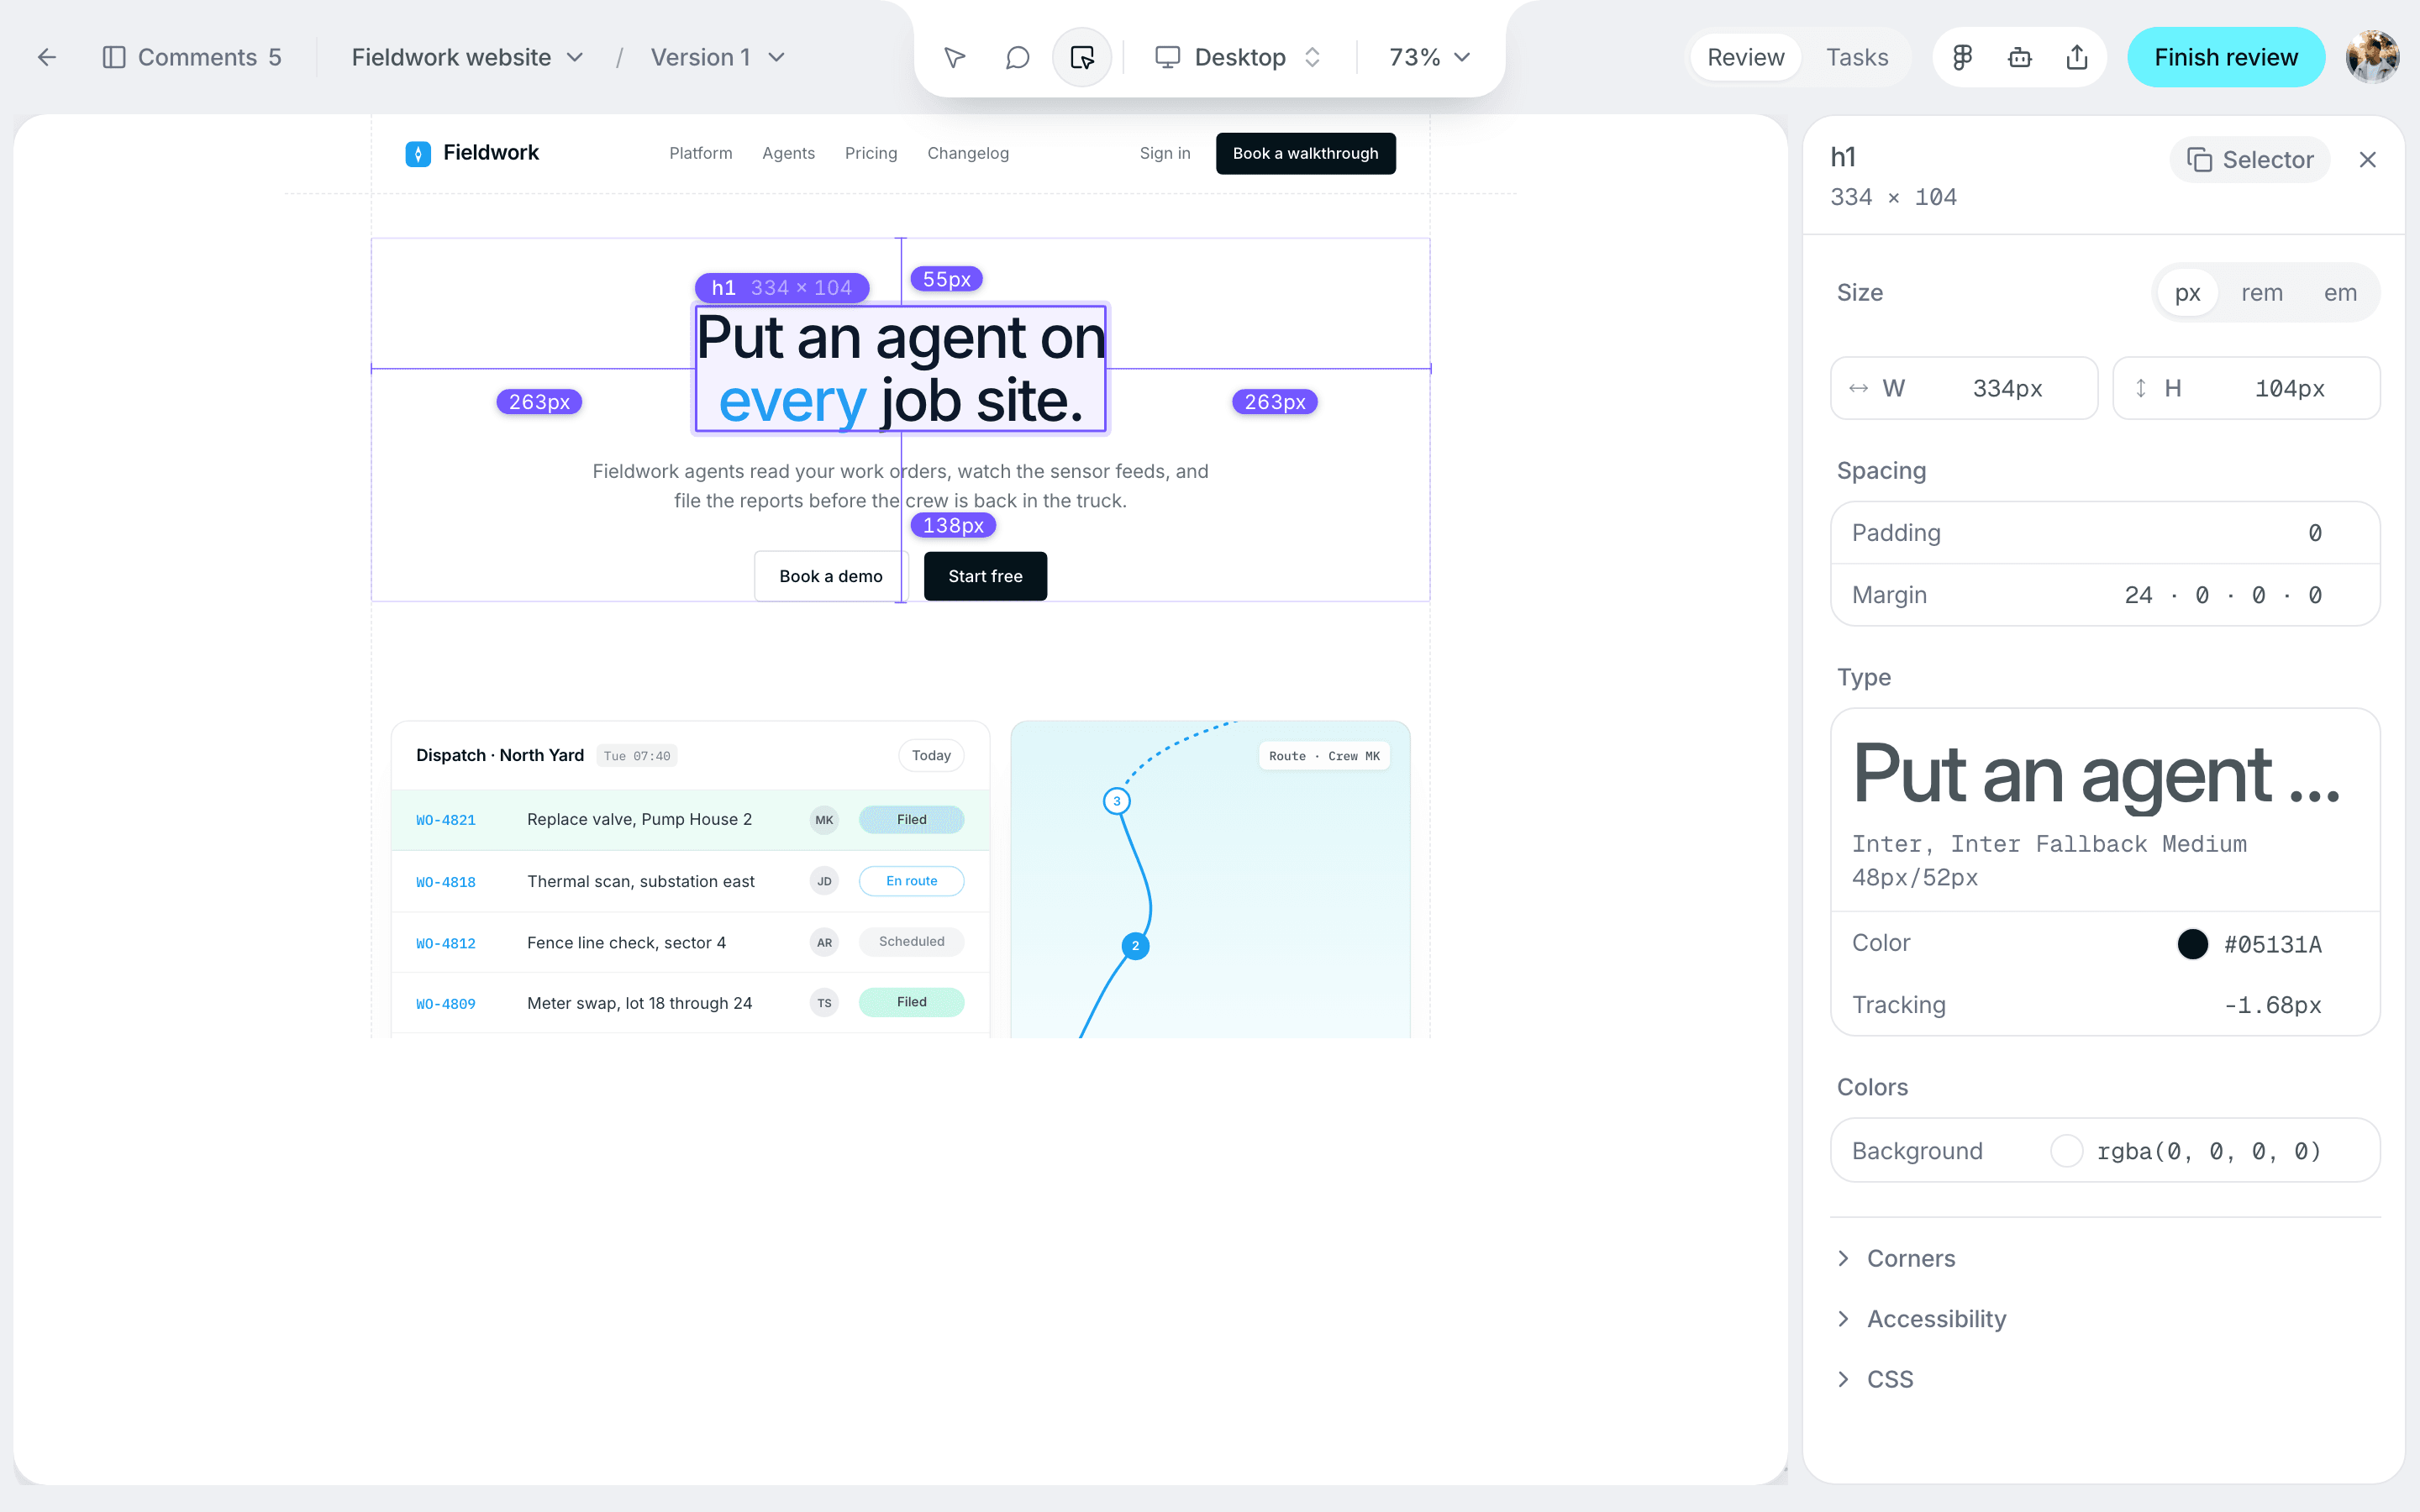
Task: Click the JD assignee avatar
Action: click(824, 881)
